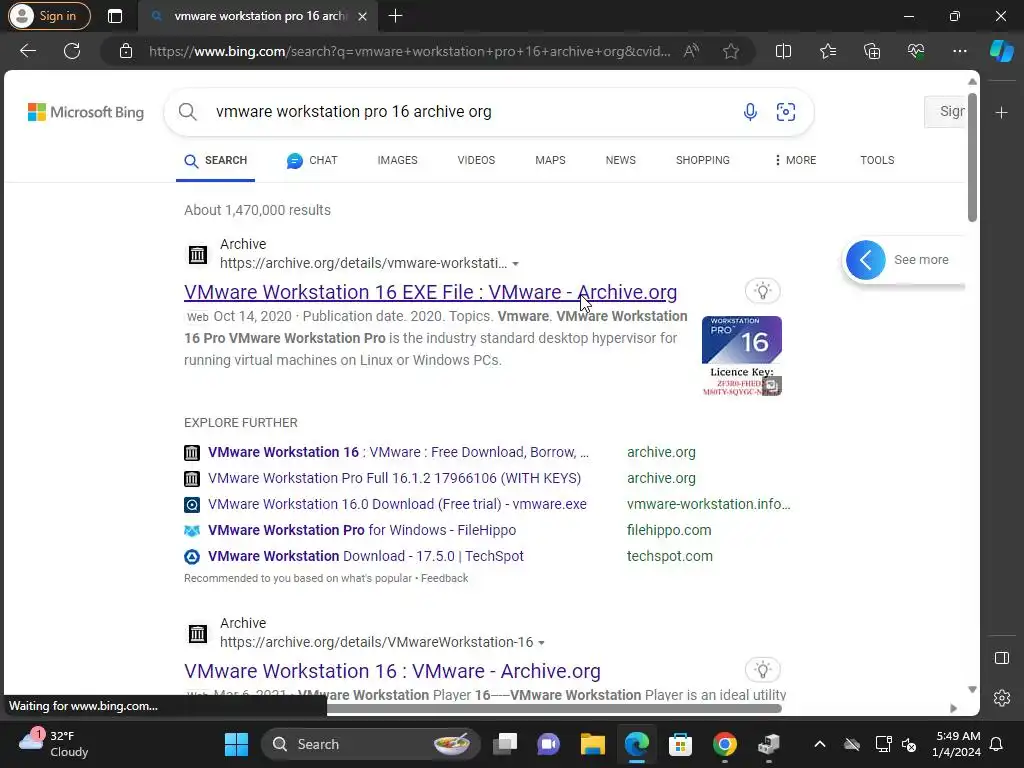The image size is (1024, 768).
Task: Click the browser address bar
Action: click(x=409, y=51)
